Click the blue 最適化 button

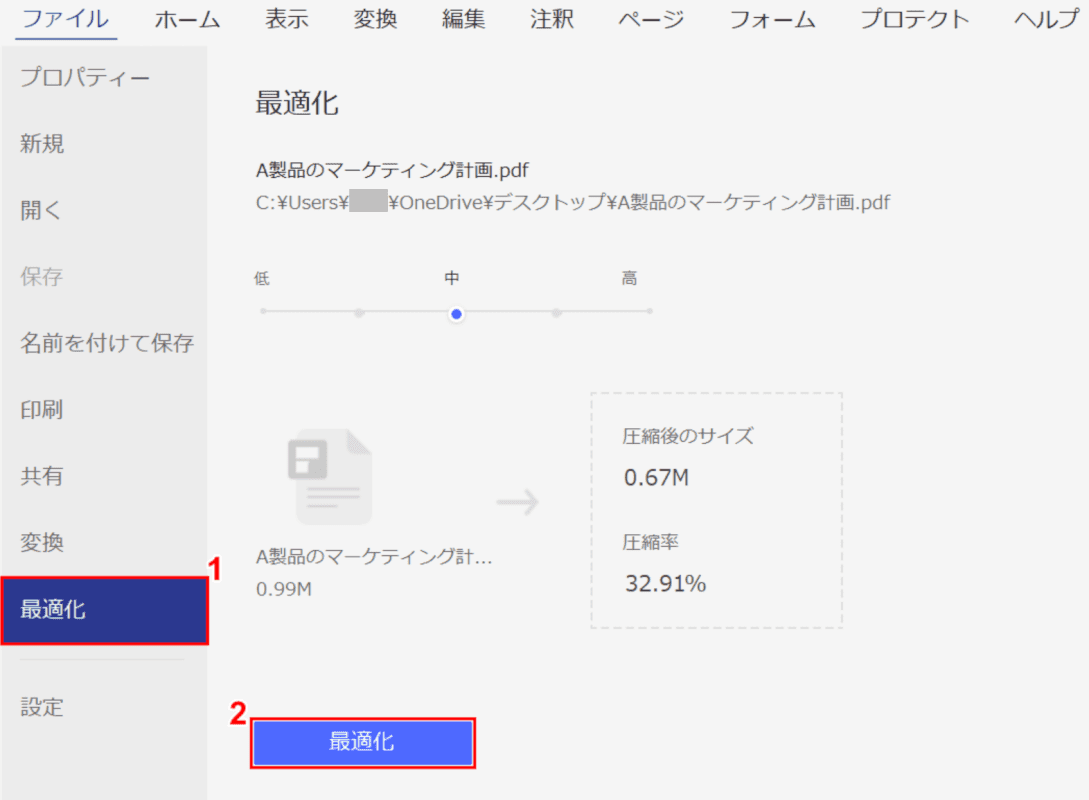[363, 742]
